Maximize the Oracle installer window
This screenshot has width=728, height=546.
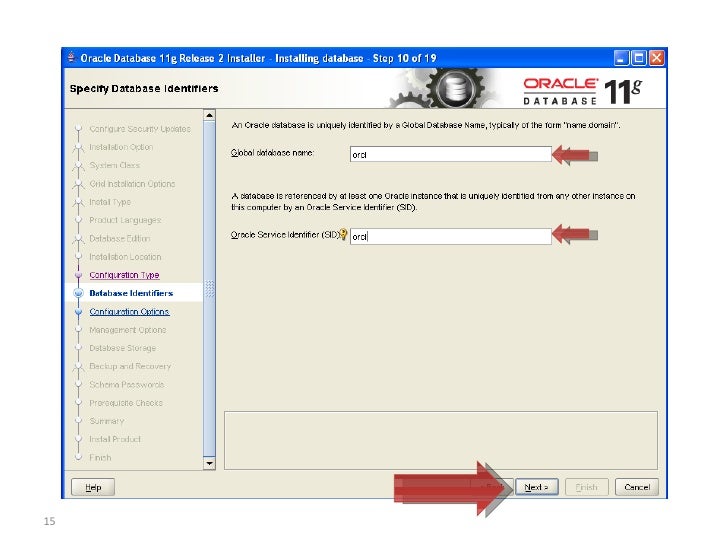[639, 58]
